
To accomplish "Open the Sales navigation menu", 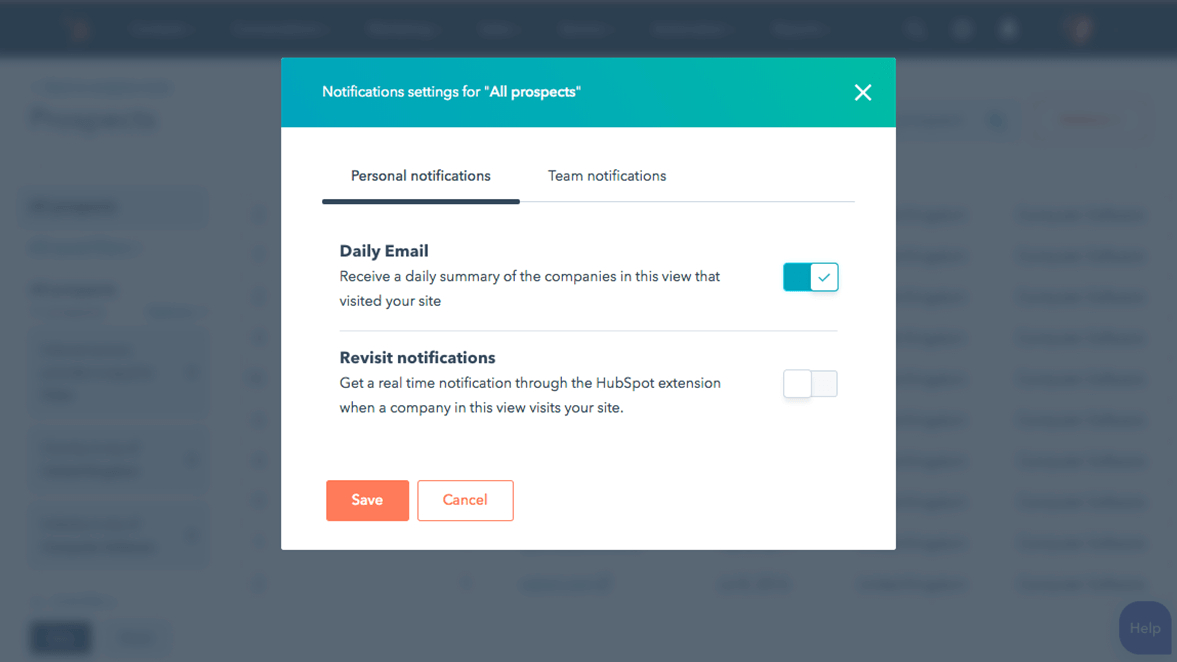I will (x=499, y=29).
